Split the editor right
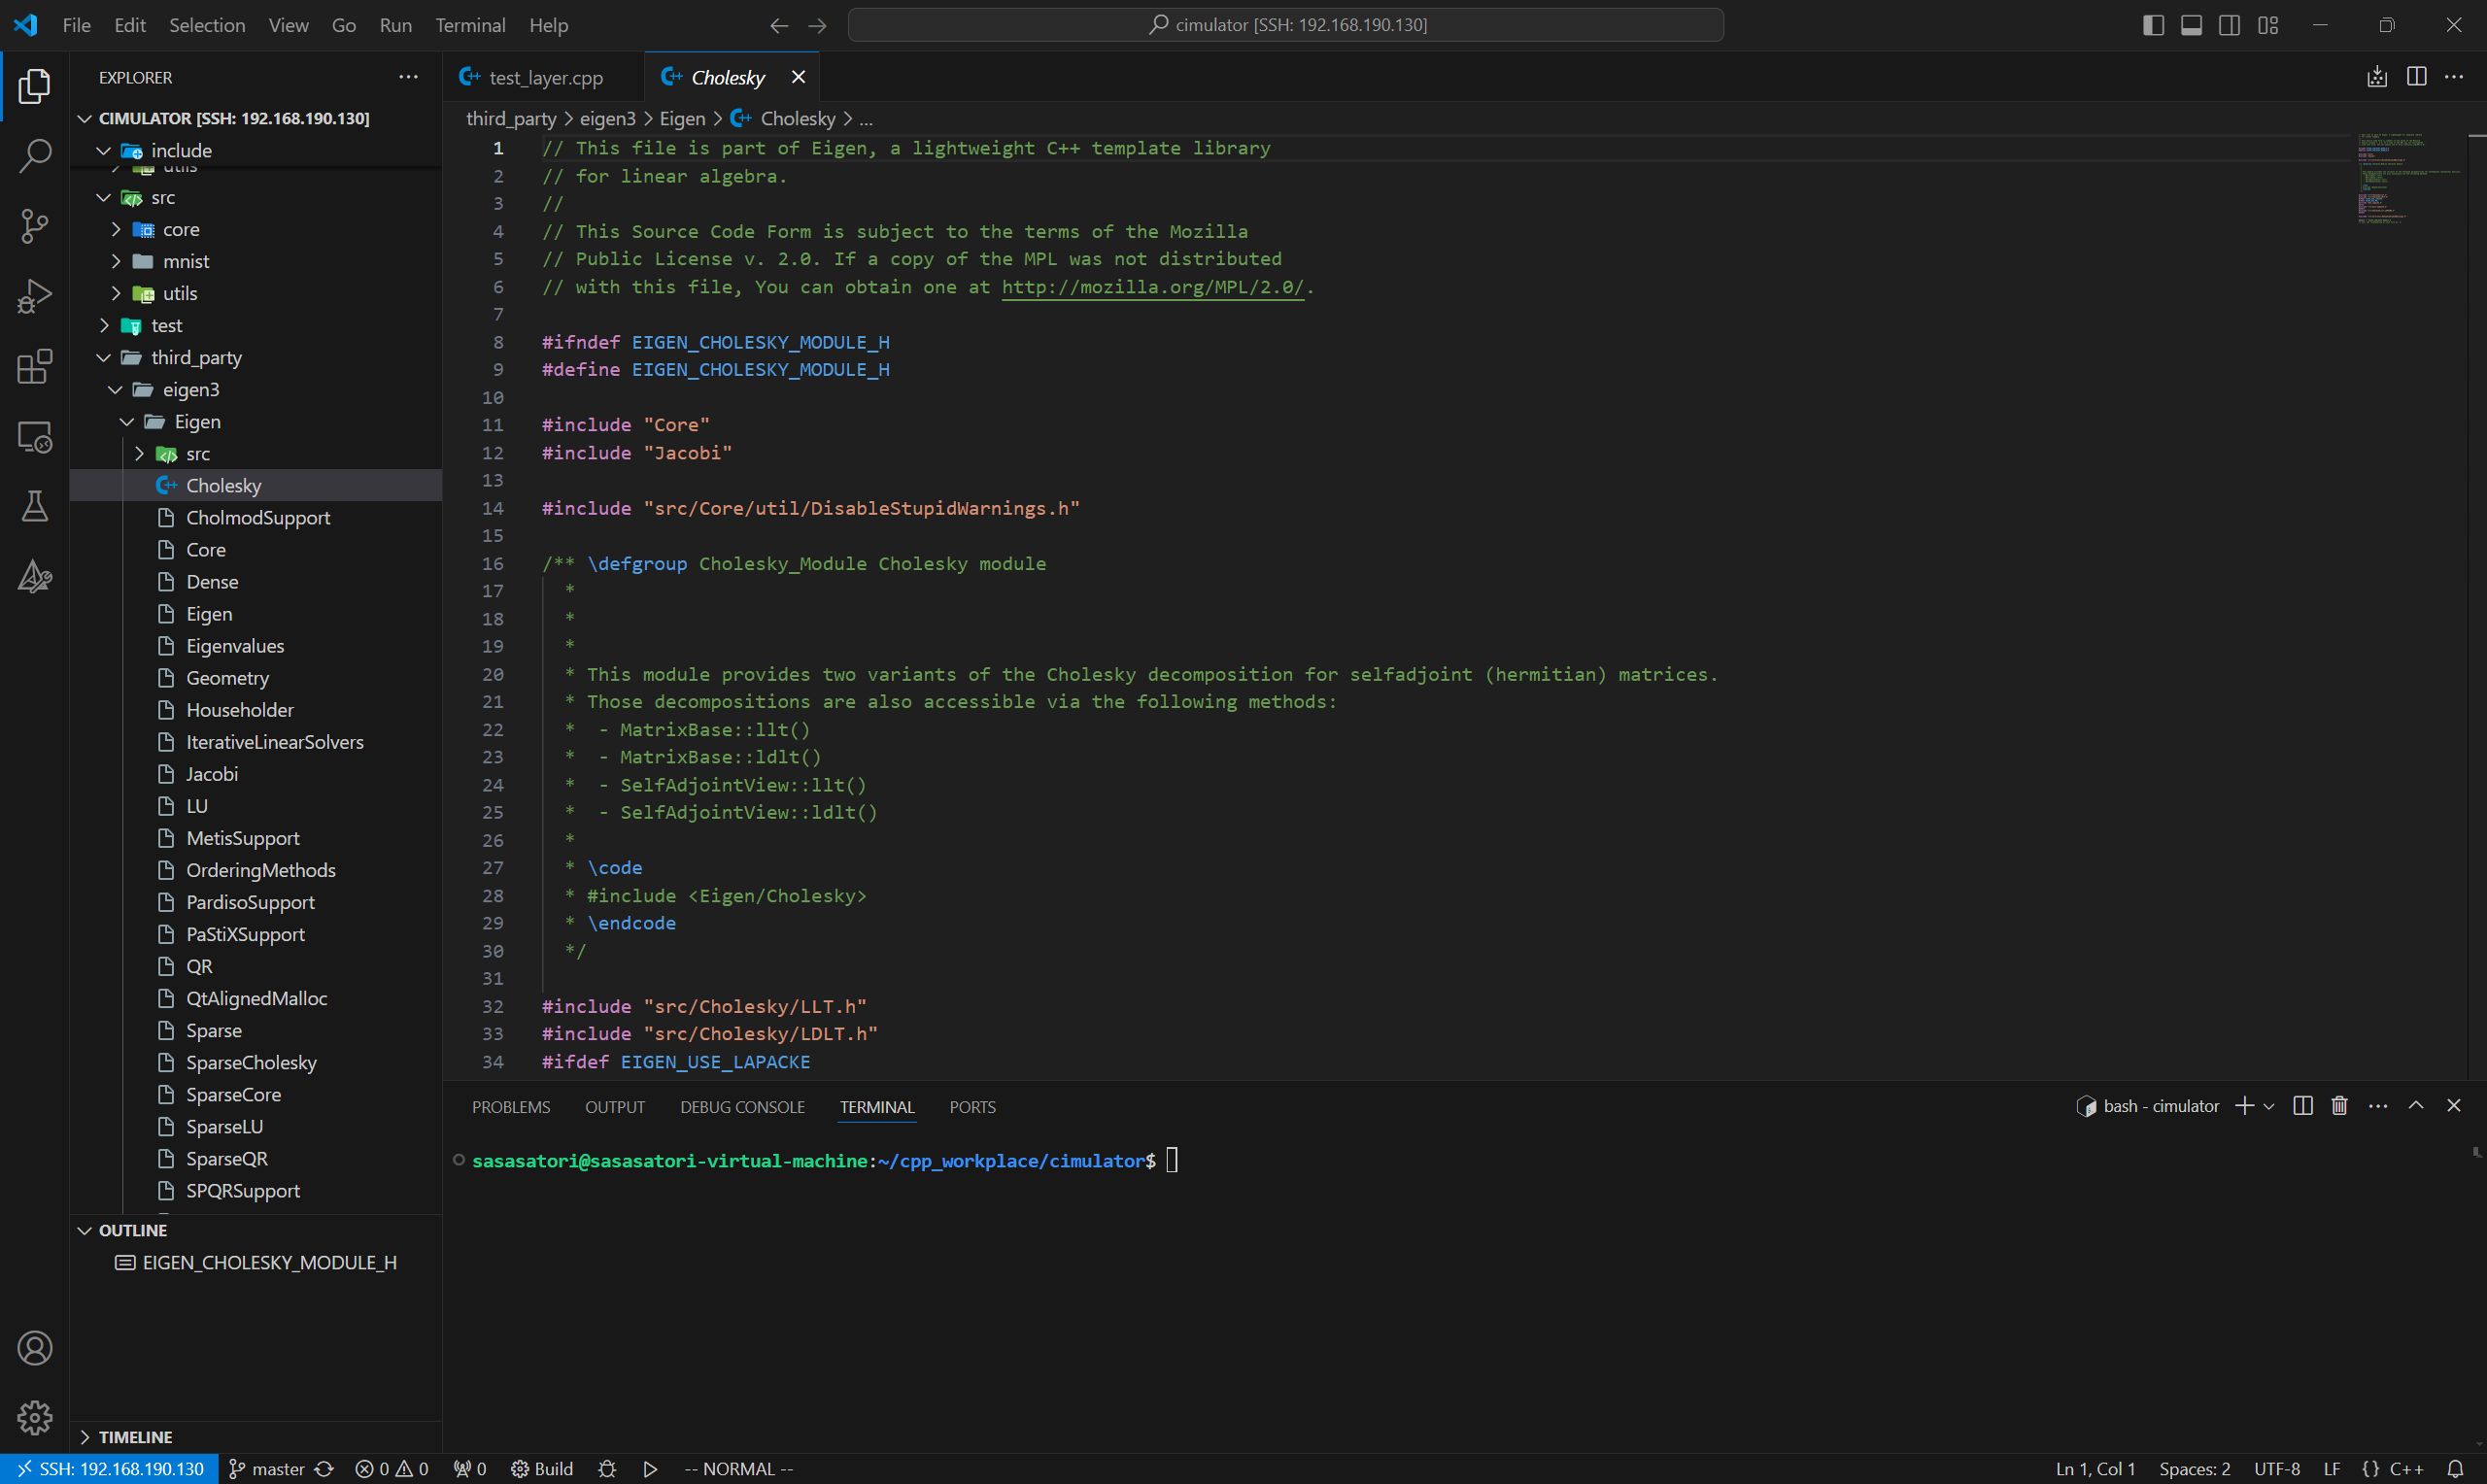2487x1484 pixels. click(x=2416, y=77)
